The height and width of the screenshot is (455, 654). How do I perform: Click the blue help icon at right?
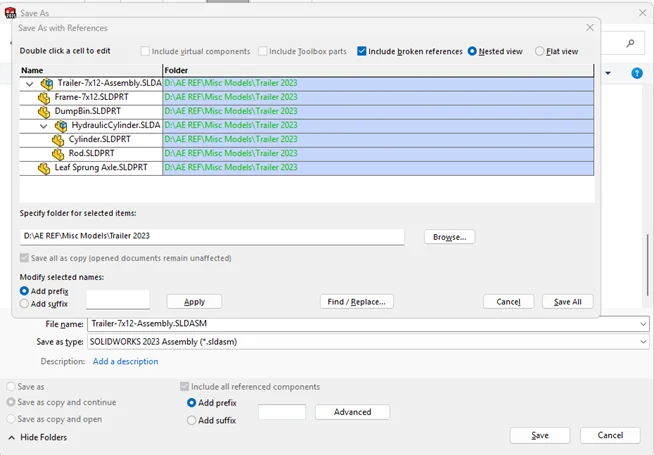click(x=636, y=73)
